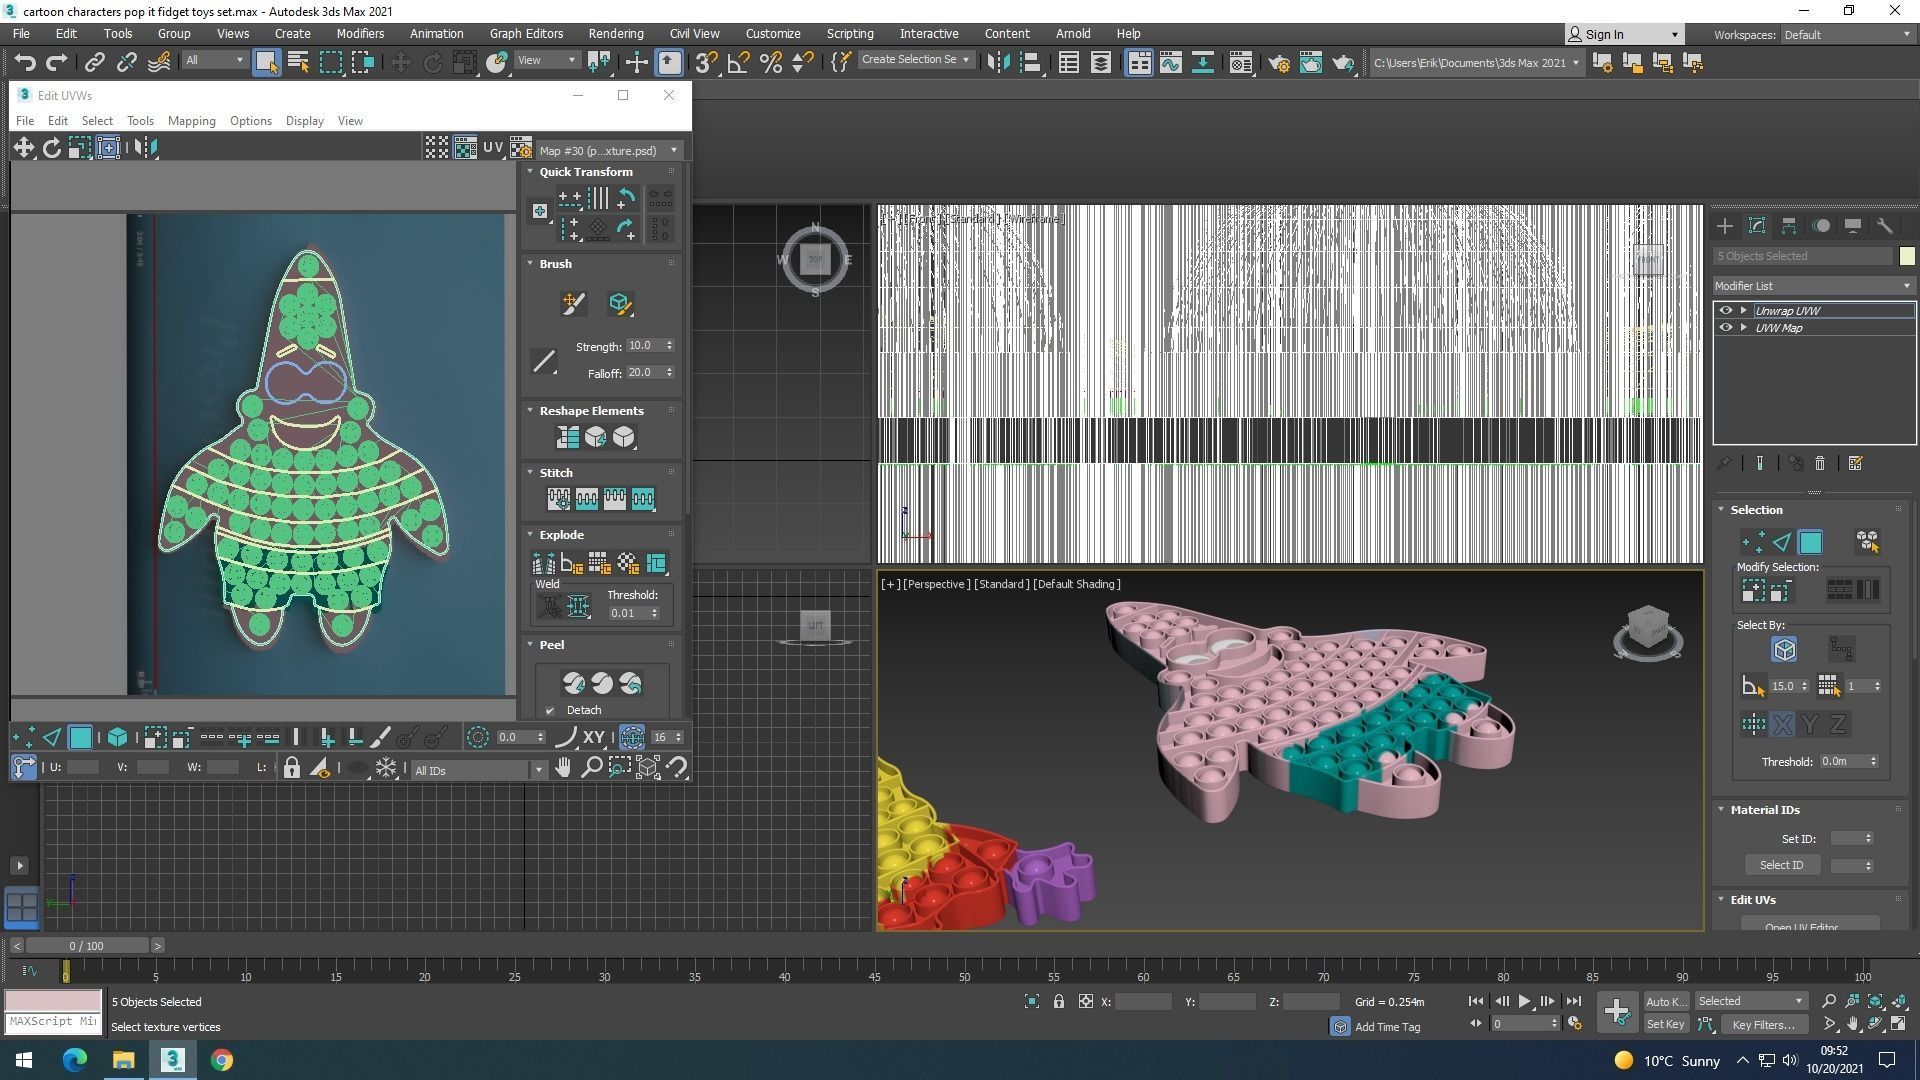
Task: Toggle visibility of UVW Map modifier
Action: [1725, 328]
